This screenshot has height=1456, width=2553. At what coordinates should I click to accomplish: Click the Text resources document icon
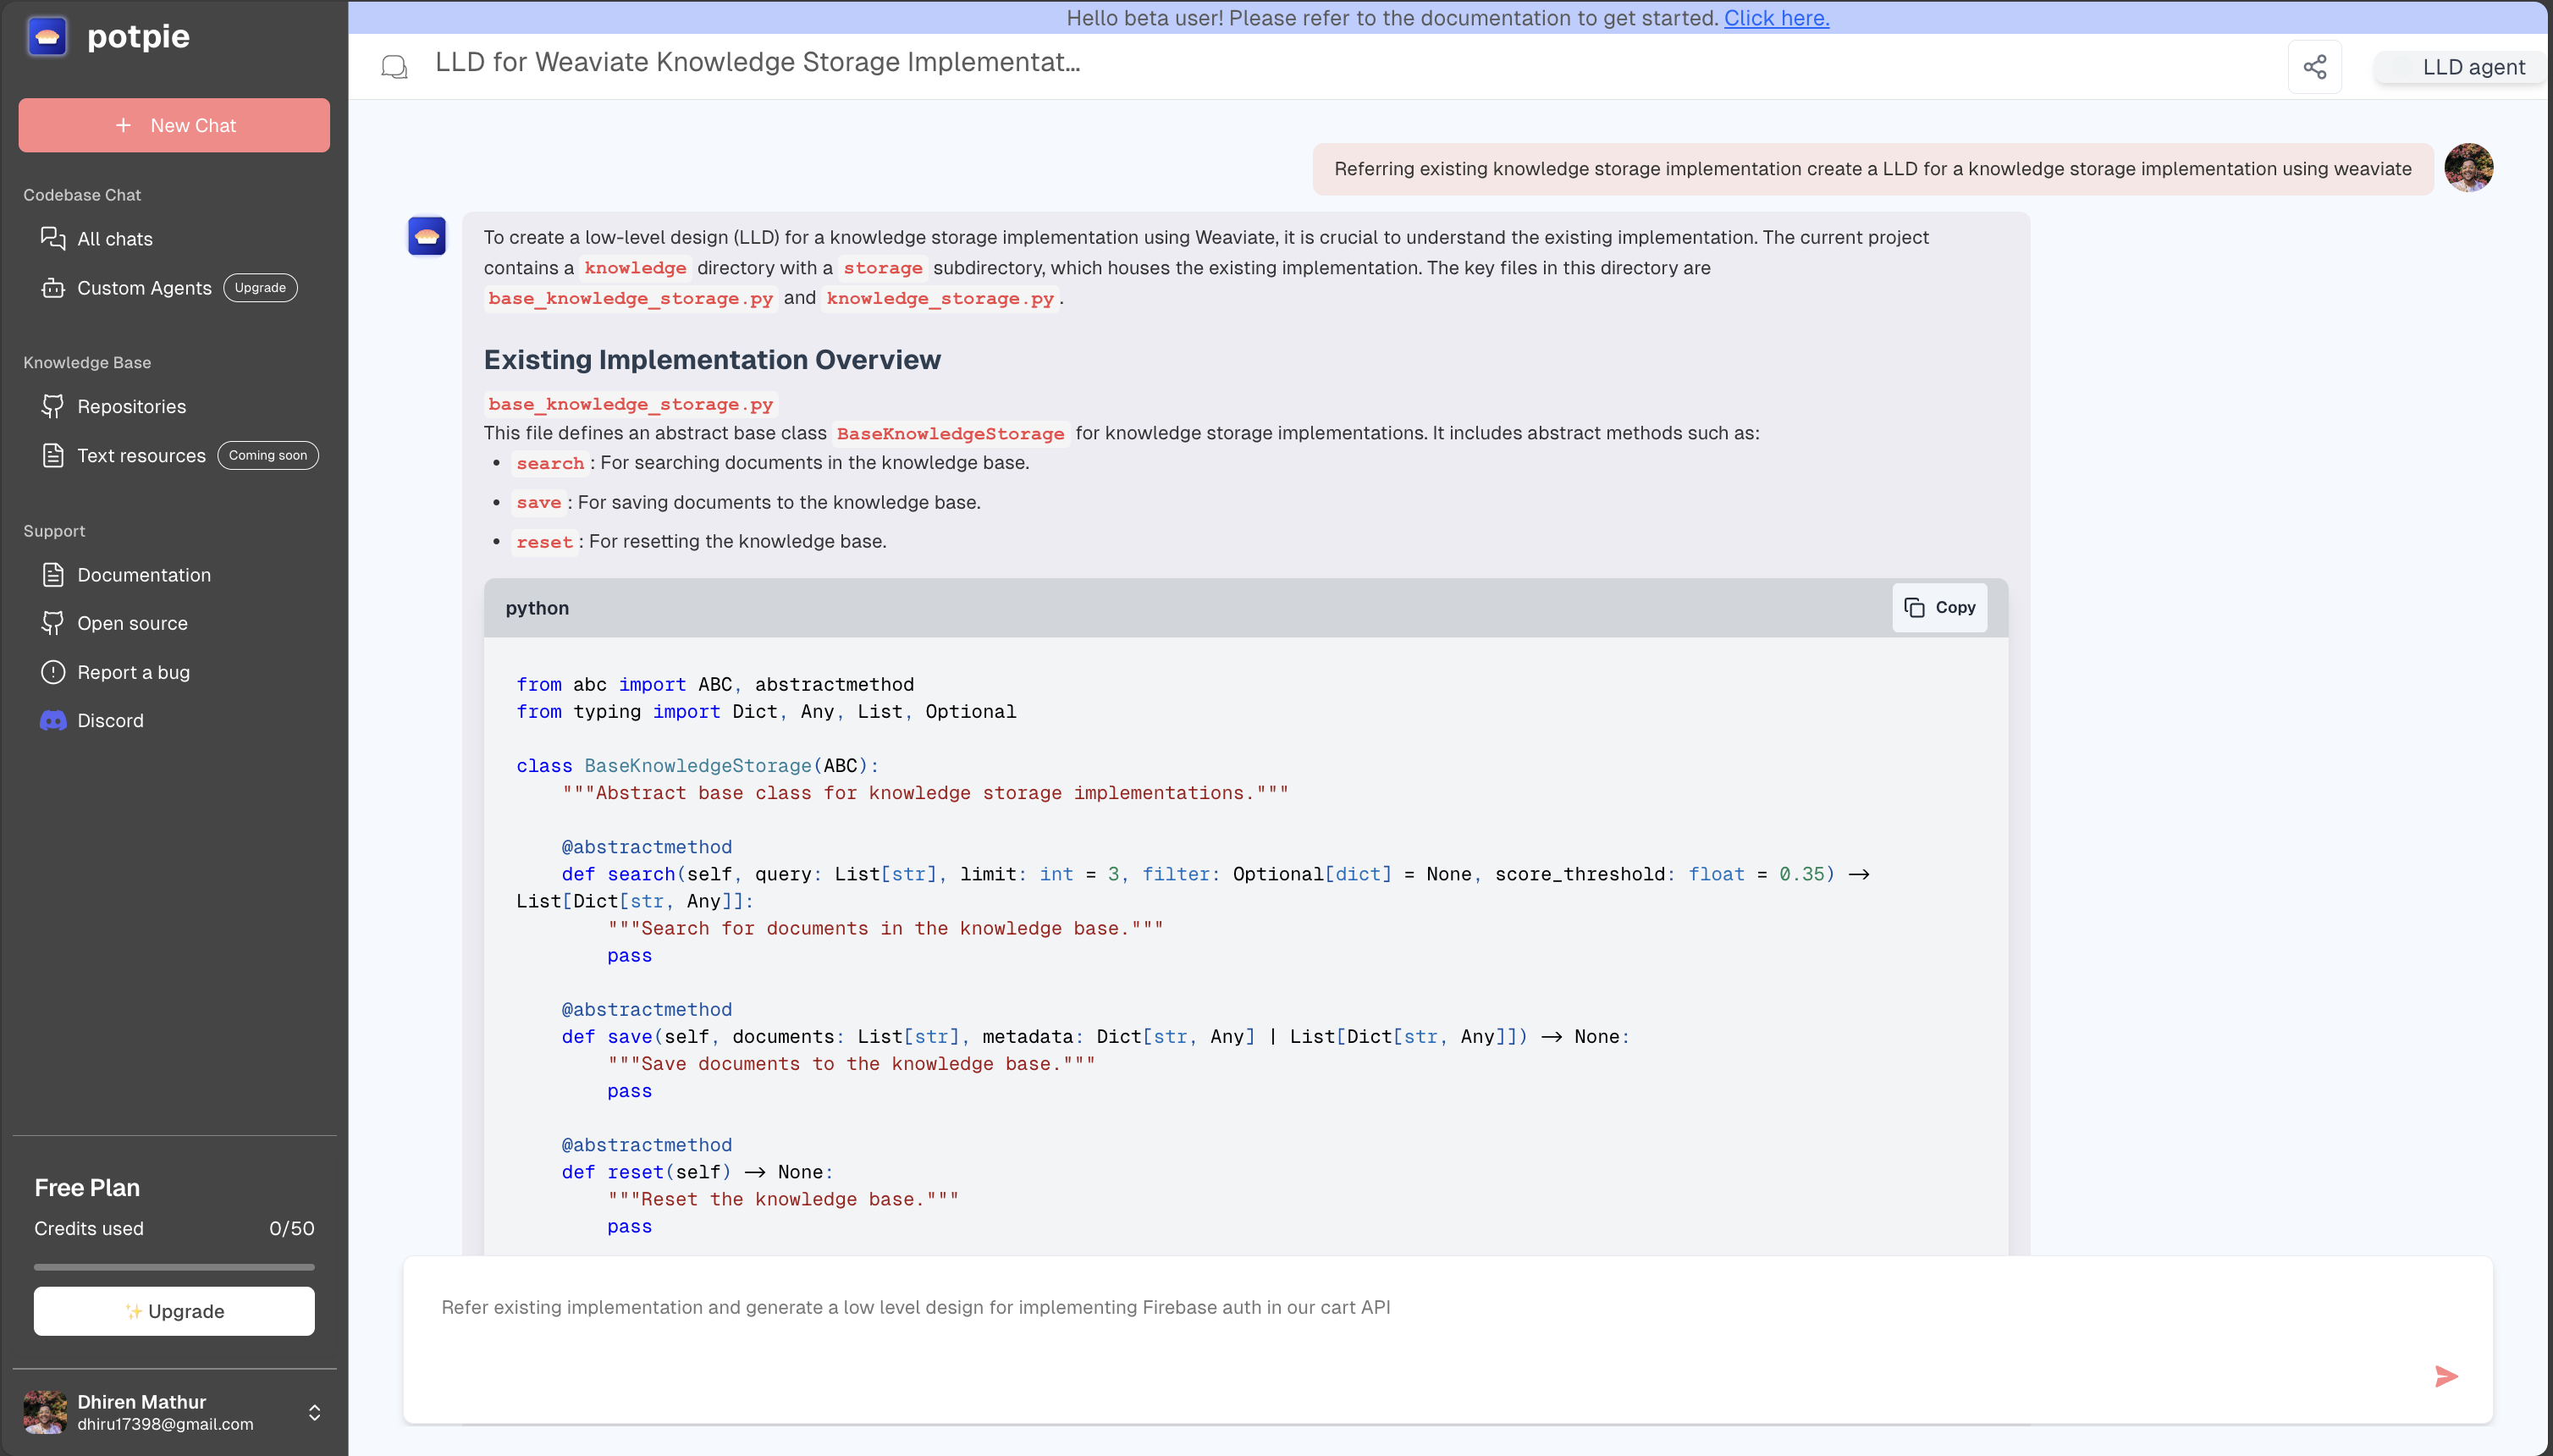(53, 455)
